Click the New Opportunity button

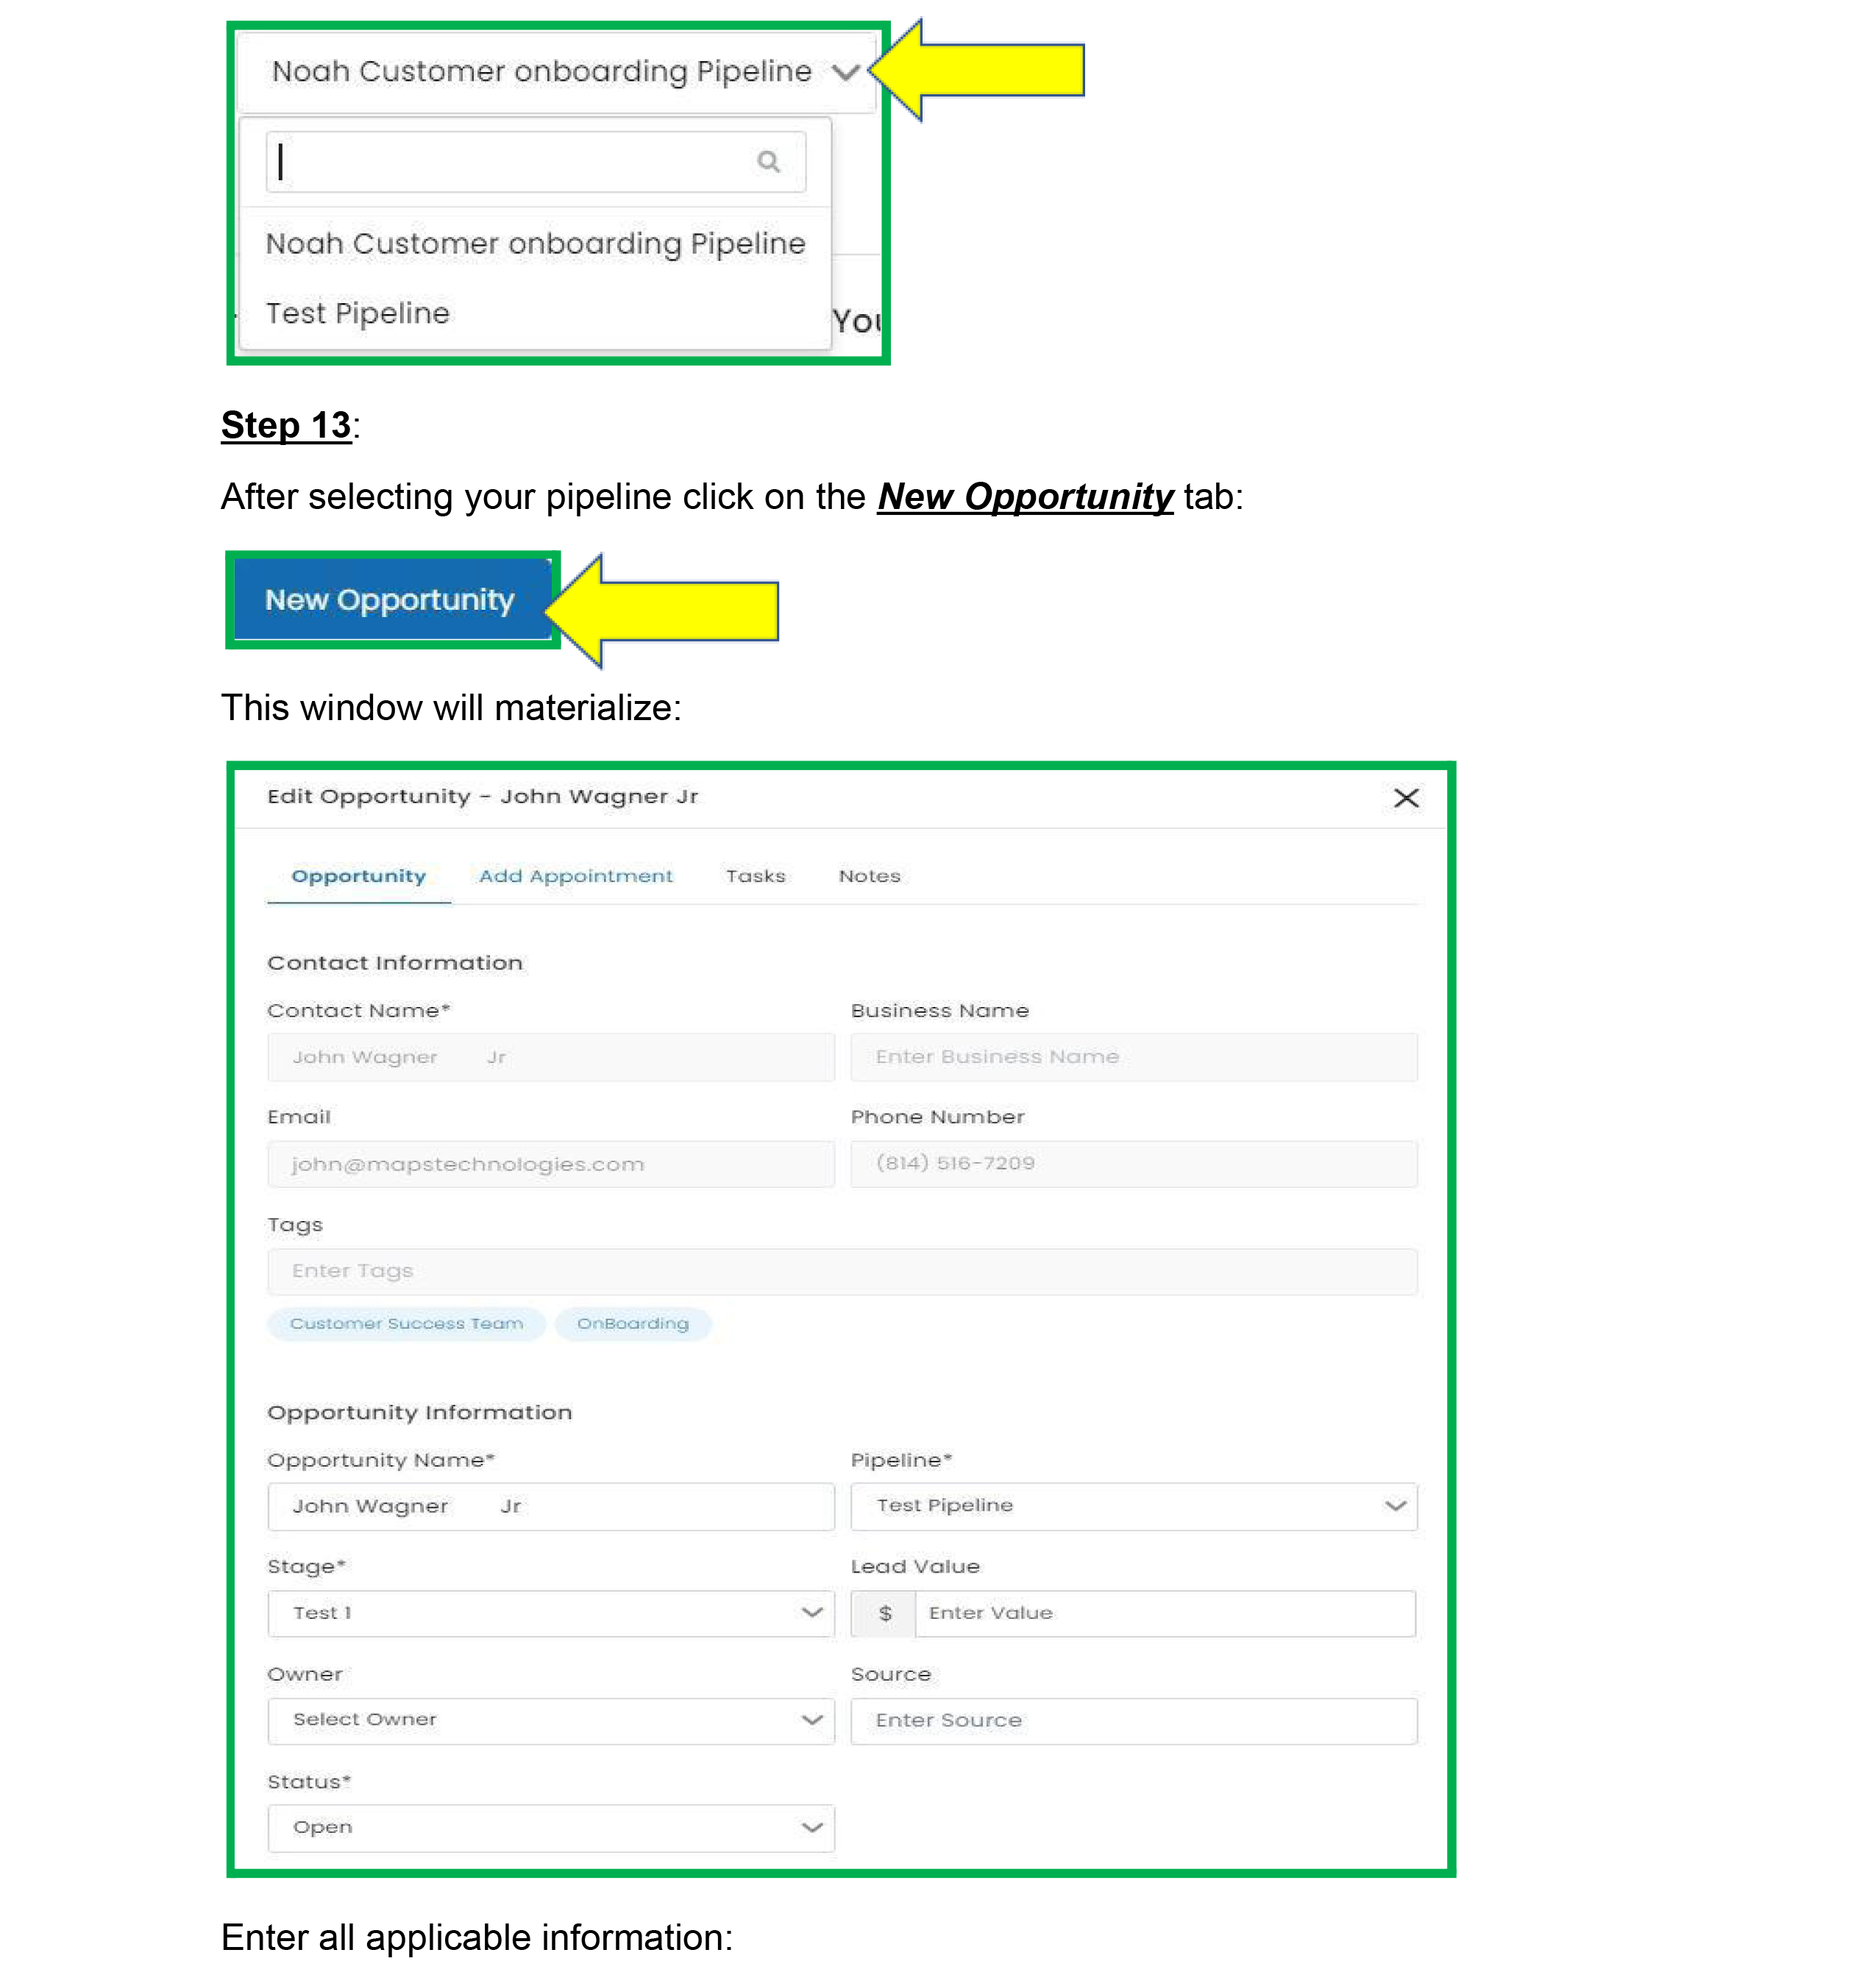[x=390, y=599]
